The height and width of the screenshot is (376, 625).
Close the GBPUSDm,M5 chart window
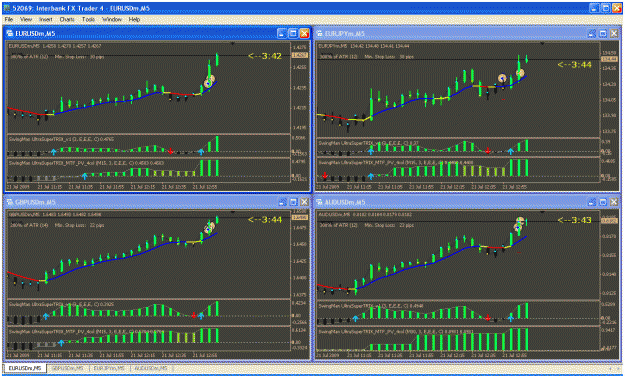(304, 202)
